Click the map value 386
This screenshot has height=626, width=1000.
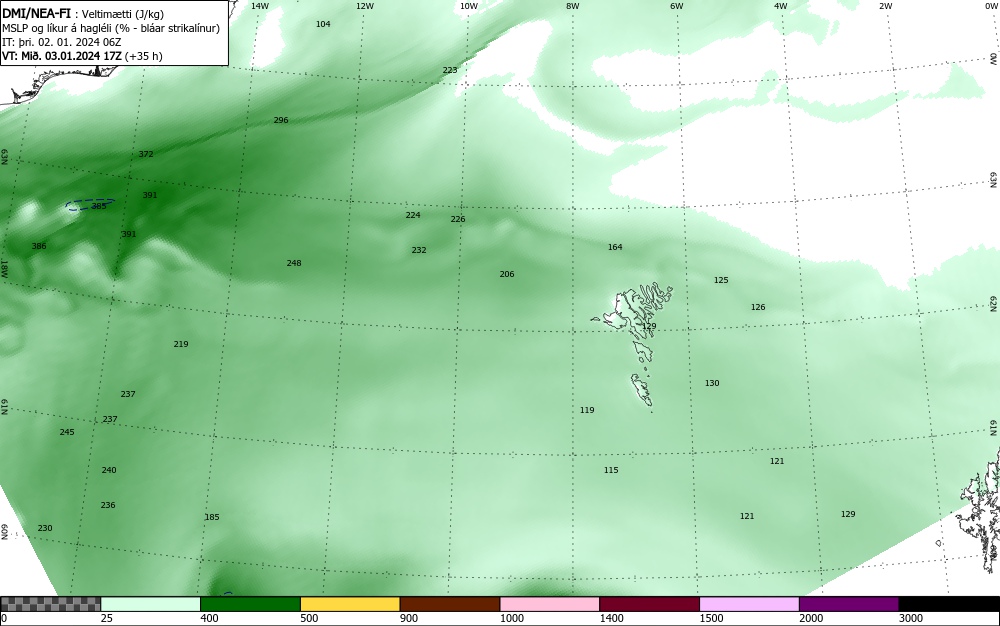click(x=39, y=246)
